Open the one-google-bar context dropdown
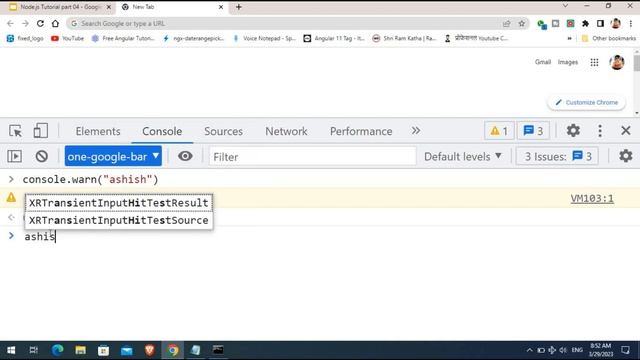The image size is (640, 360). pos(113,156)
